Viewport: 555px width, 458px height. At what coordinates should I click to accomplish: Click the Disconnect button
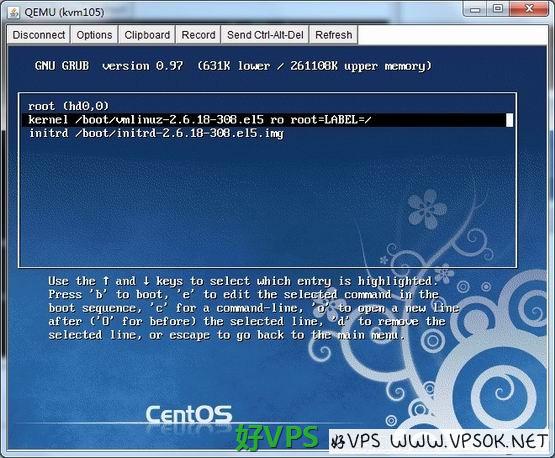[39, 35]
